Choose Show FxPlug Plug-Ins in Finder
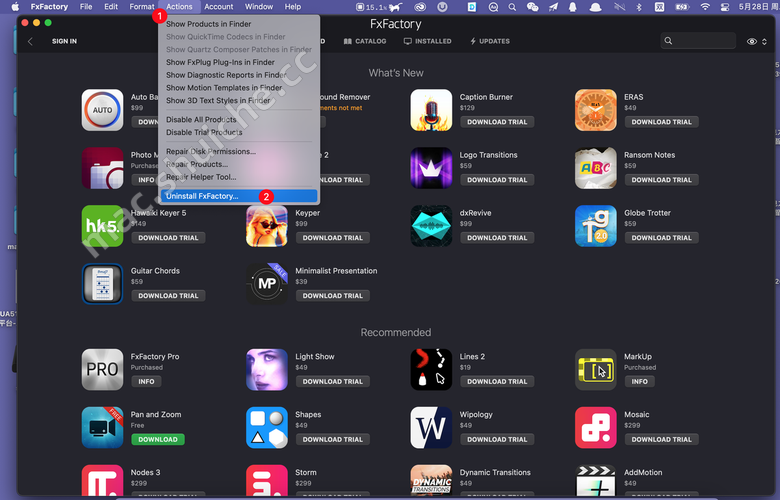This screenshot has width=780, height=500. tap(239, 62)
